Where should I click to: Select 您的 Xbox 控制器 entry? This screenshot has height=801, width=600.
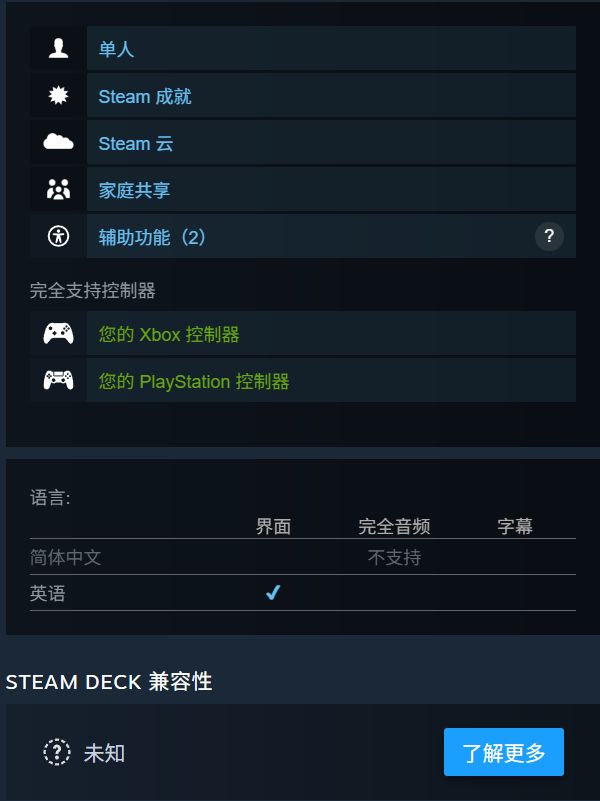[169, 334]
